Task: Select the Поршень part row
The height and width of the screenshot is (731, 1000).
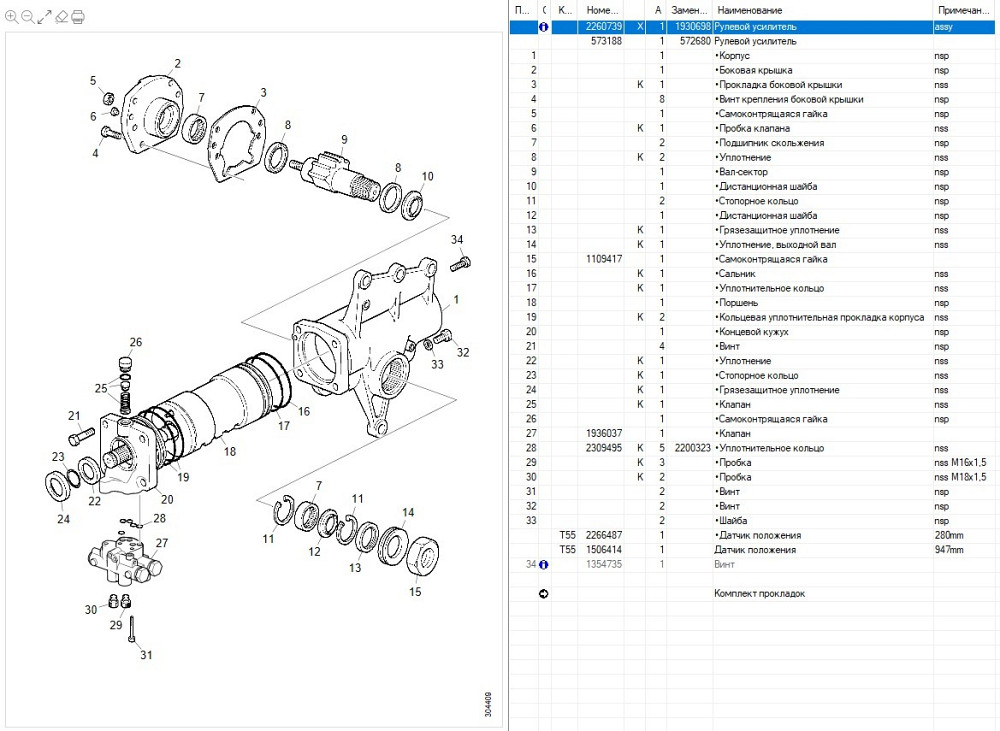Action: (x=738, y=303)
